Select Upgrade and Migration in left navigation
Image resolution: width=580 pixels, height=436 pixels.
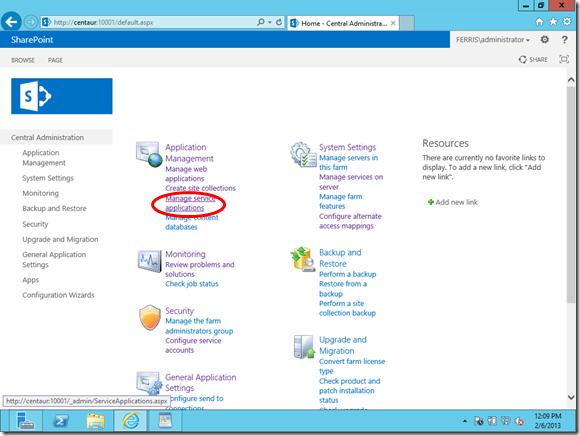click(60, 239)
